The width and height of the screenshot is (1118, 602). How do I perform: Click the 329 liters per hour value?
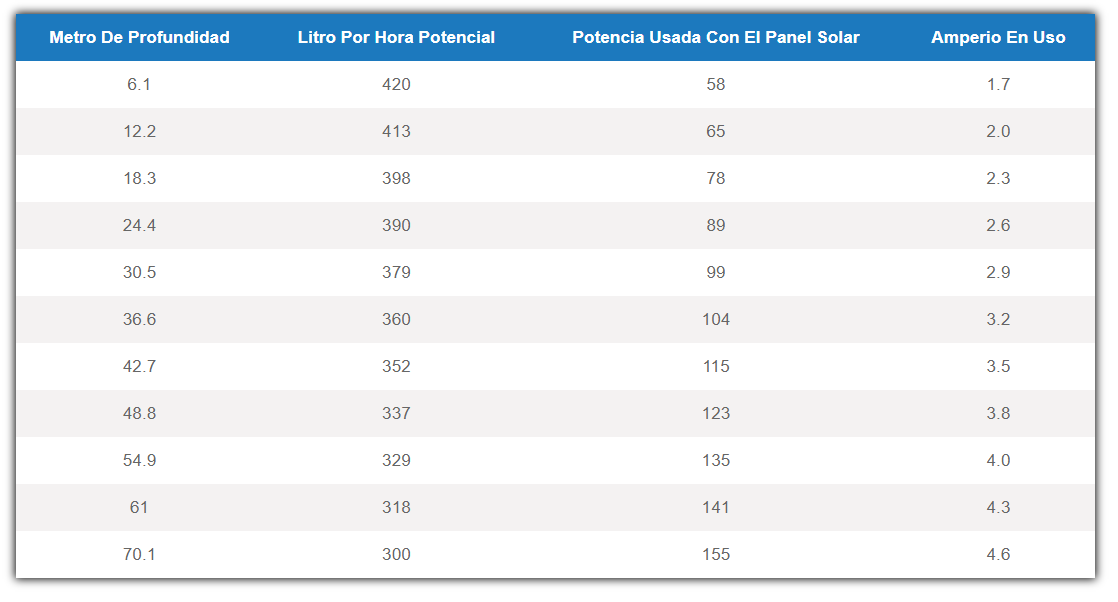[396, 461]
